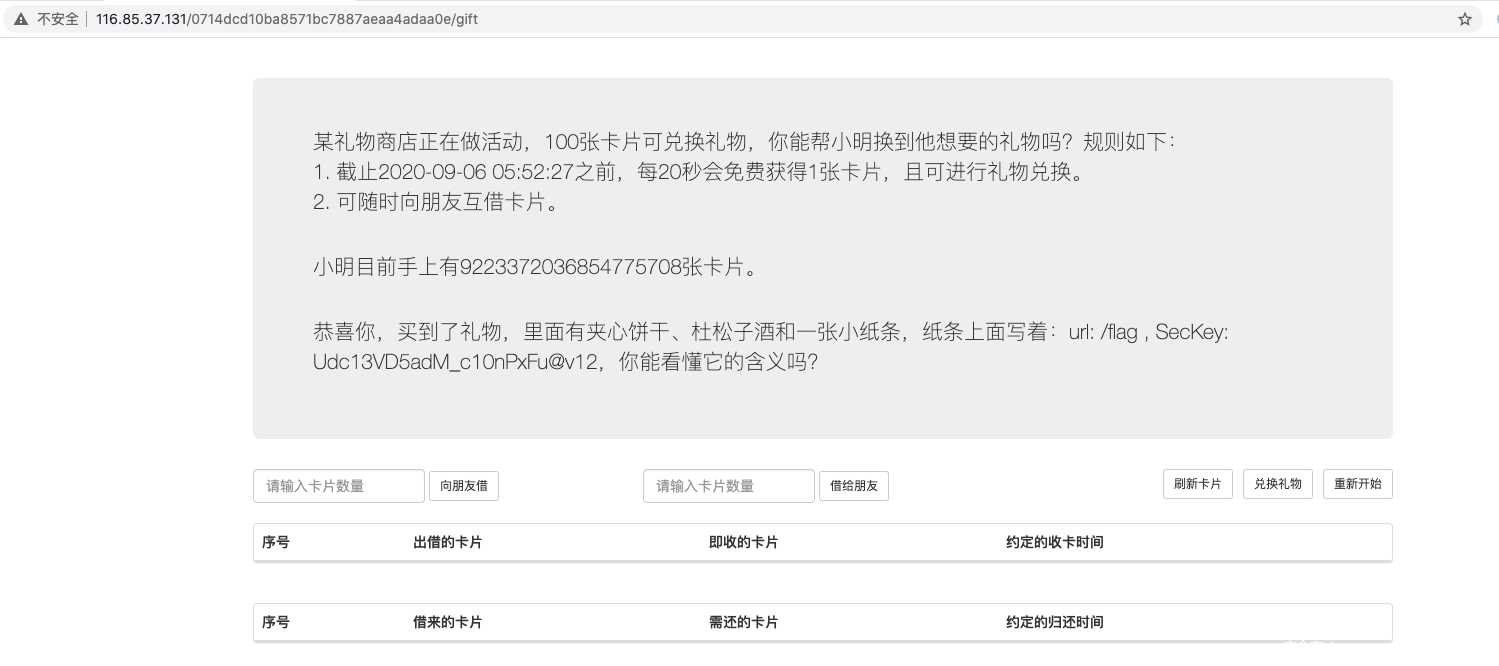Select the 约定的收卡时间 column header
This screenshot has width=1499, height=666.
1054,542
